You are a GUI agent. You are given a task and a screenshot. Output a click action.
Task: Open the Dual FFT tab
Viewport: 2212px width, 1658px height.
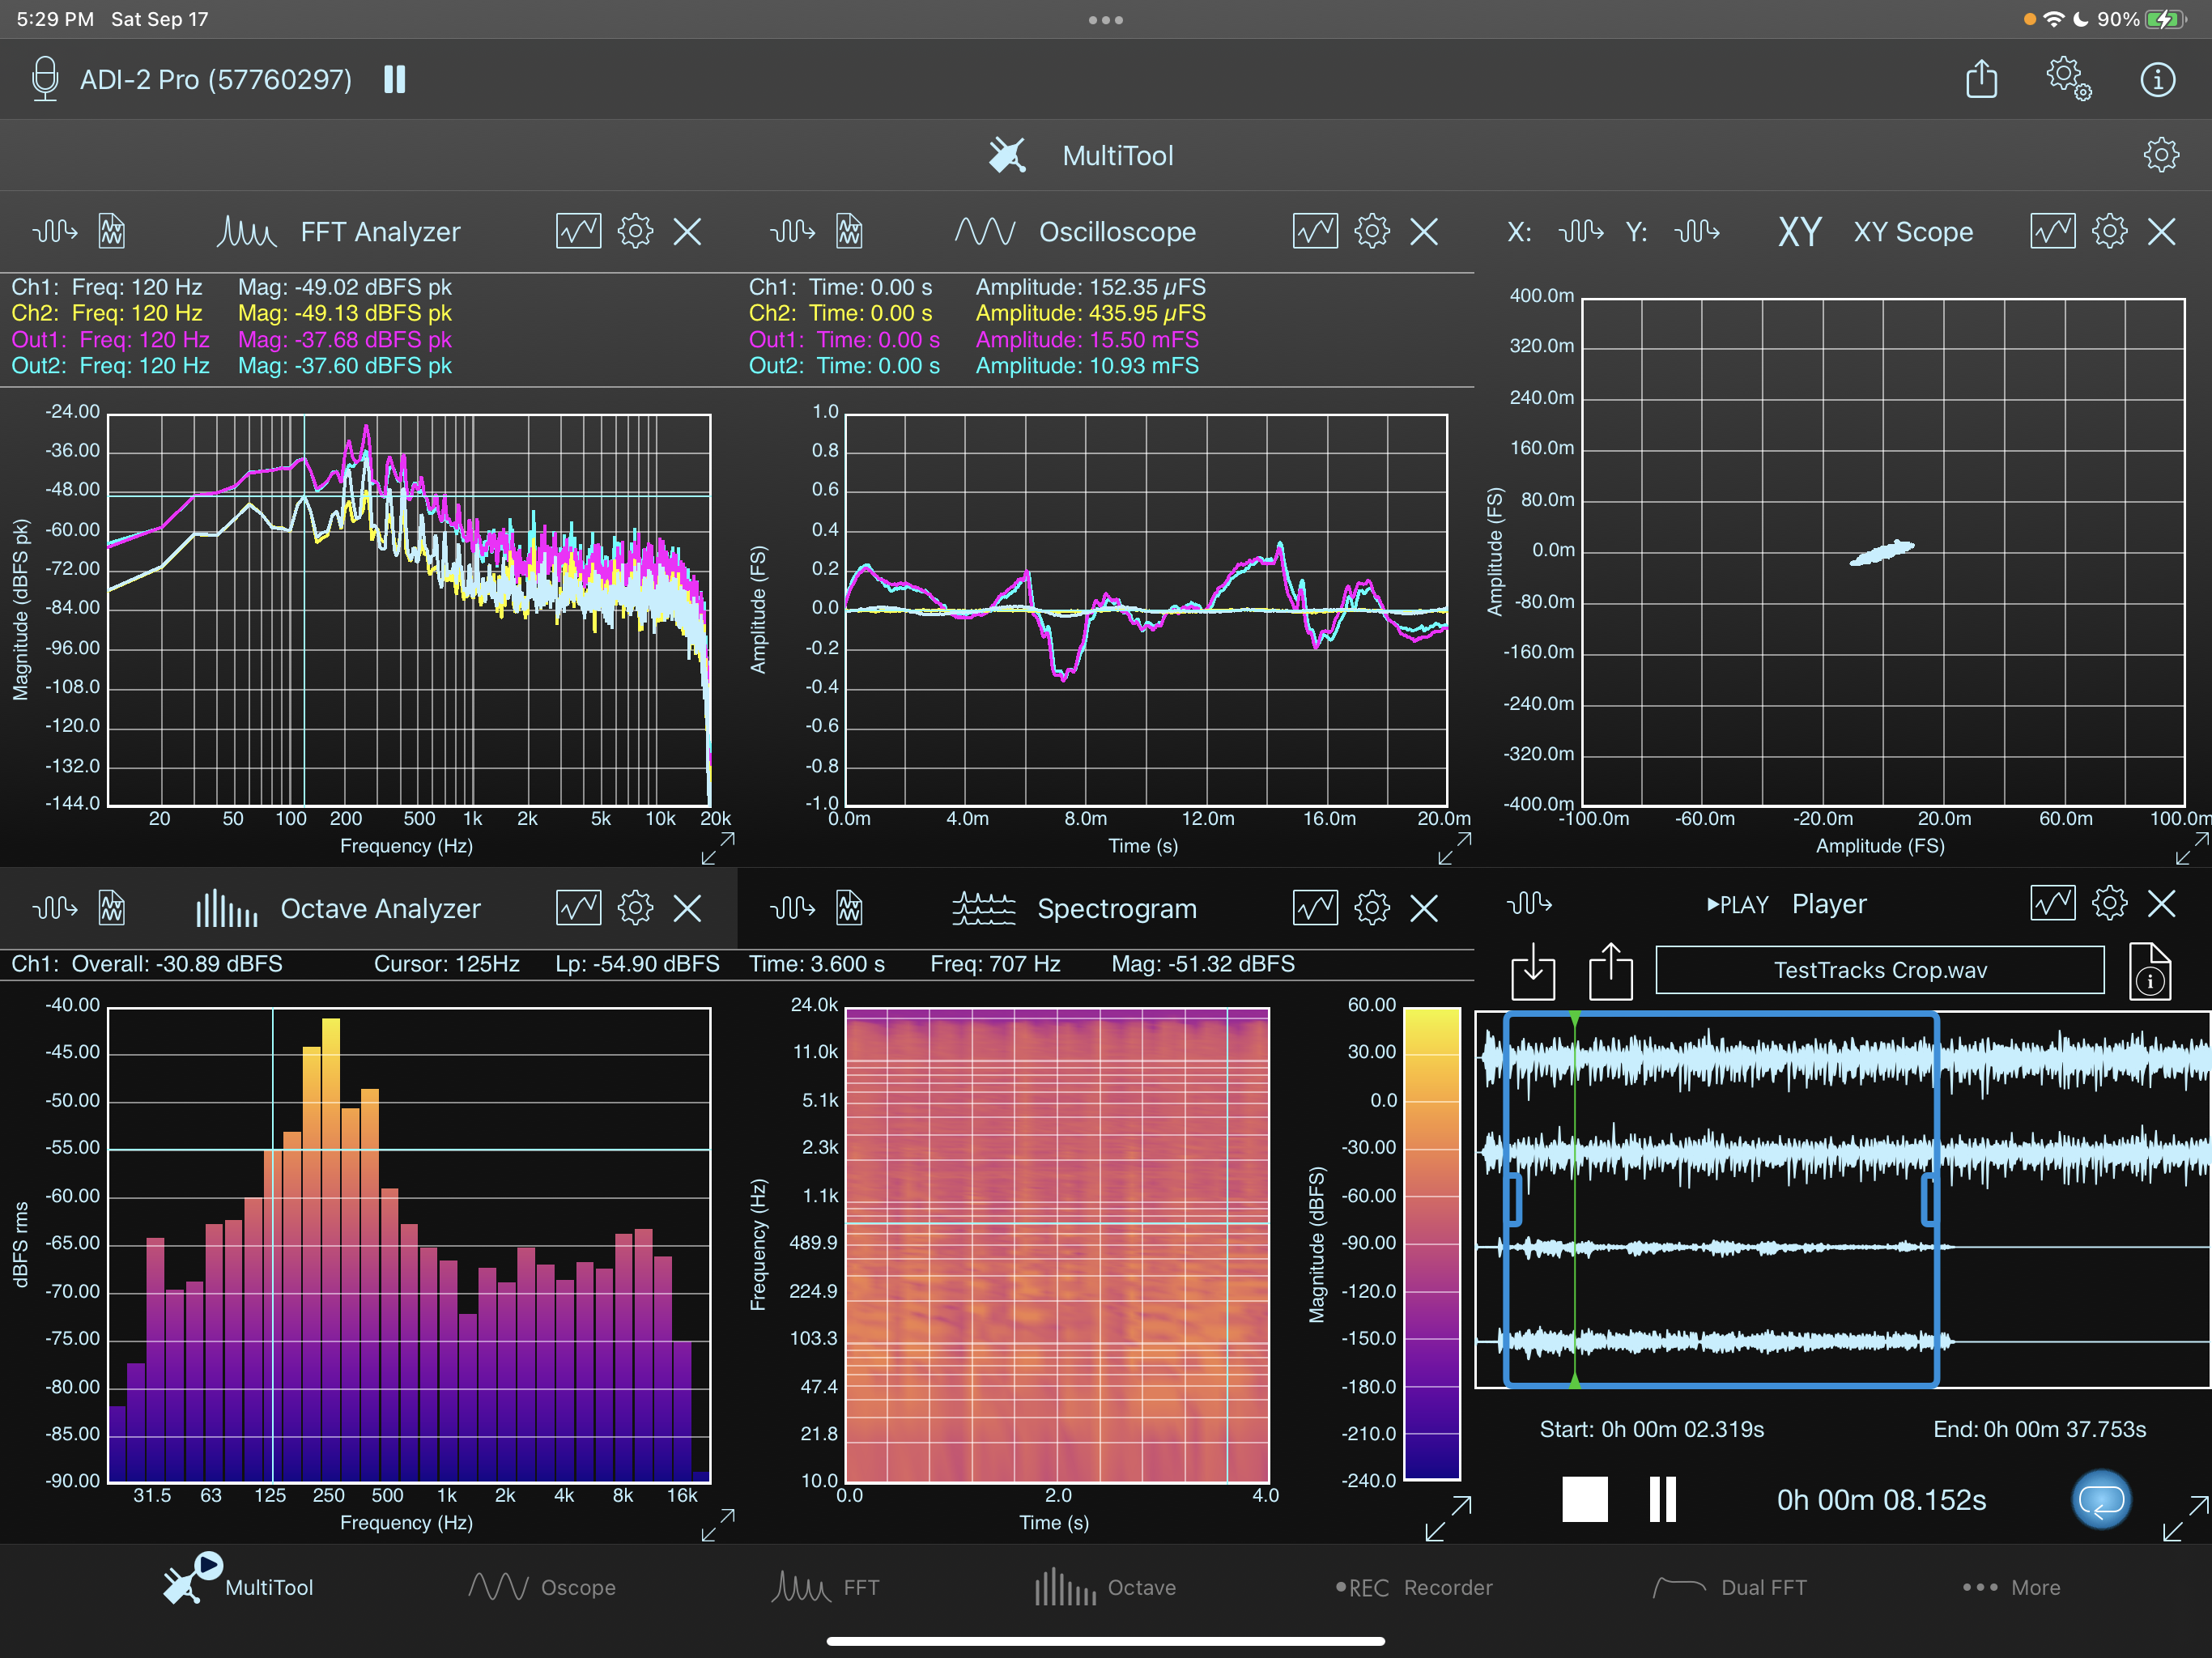point(1730,1587)
